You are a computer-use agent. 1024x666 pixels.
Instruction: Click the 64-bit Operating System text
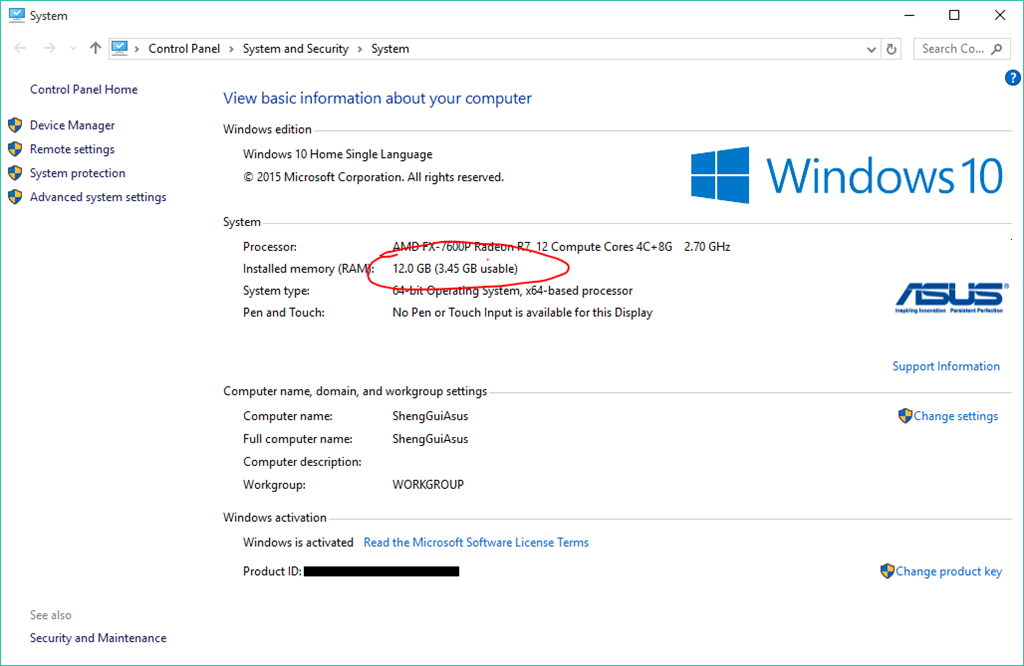[513, 291]
